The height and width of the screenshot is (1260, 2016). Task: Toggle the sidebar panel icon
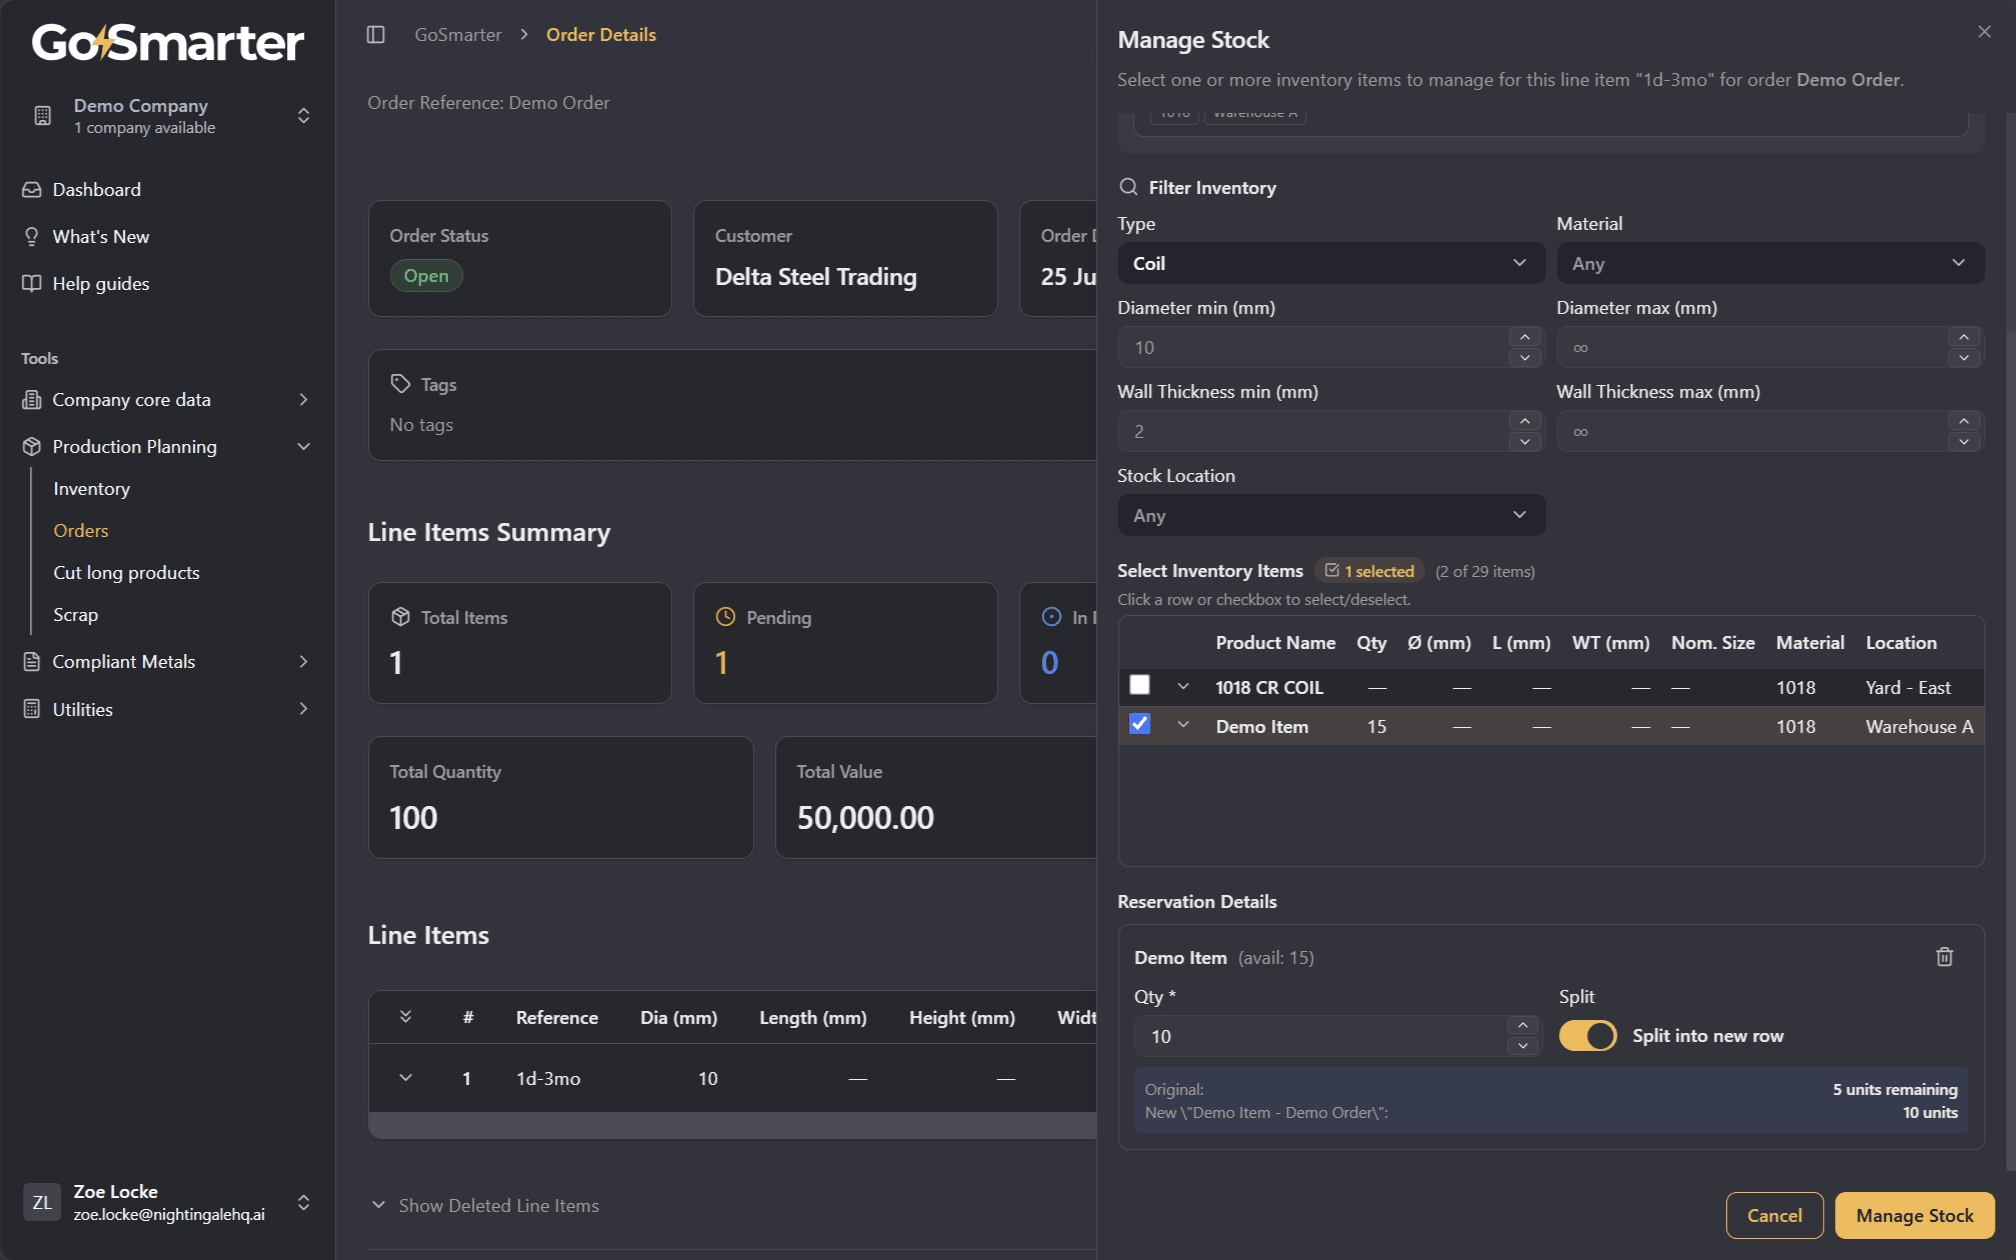point(376,35)
